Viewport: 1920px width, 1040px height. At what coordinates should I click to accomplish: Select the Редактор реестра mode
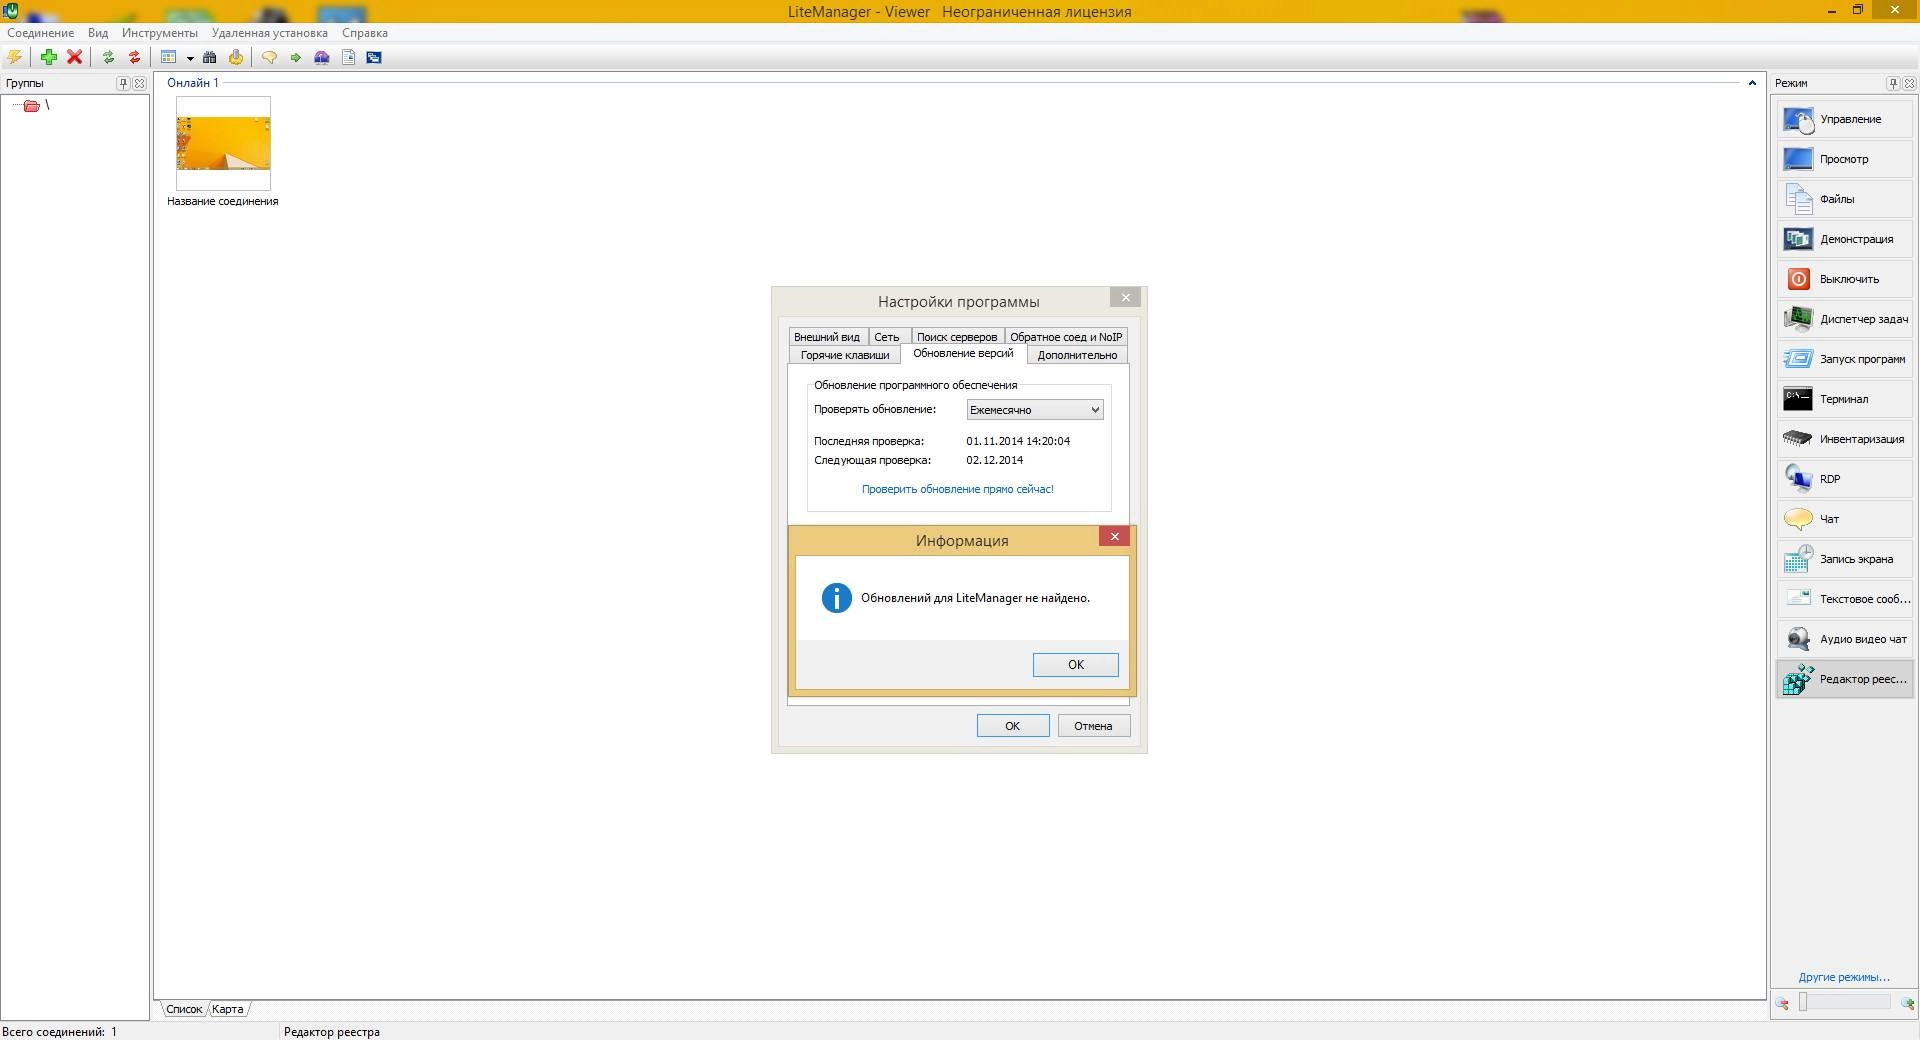(x=1845, y=679)
